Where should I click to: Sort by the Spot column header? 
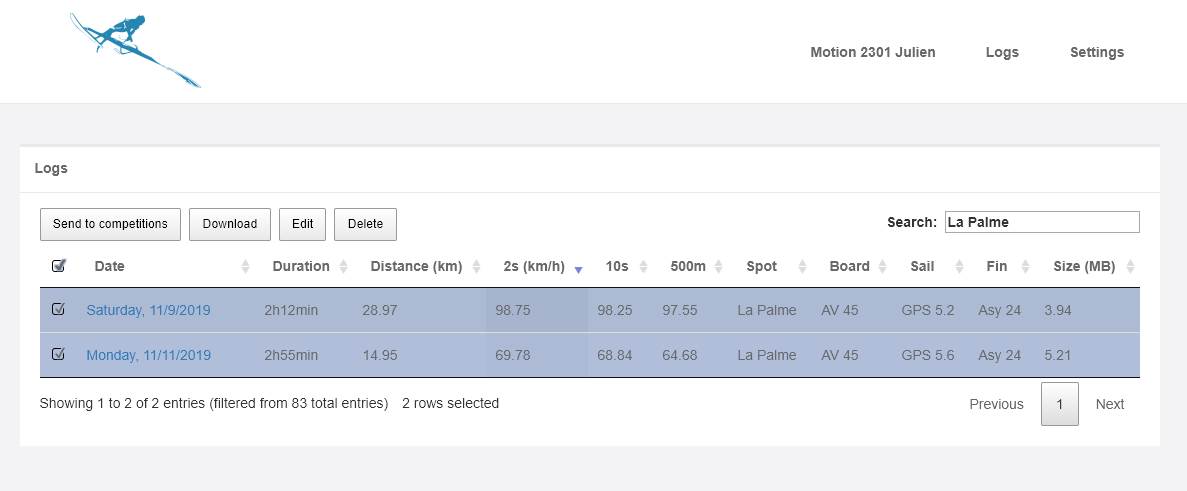762,266
